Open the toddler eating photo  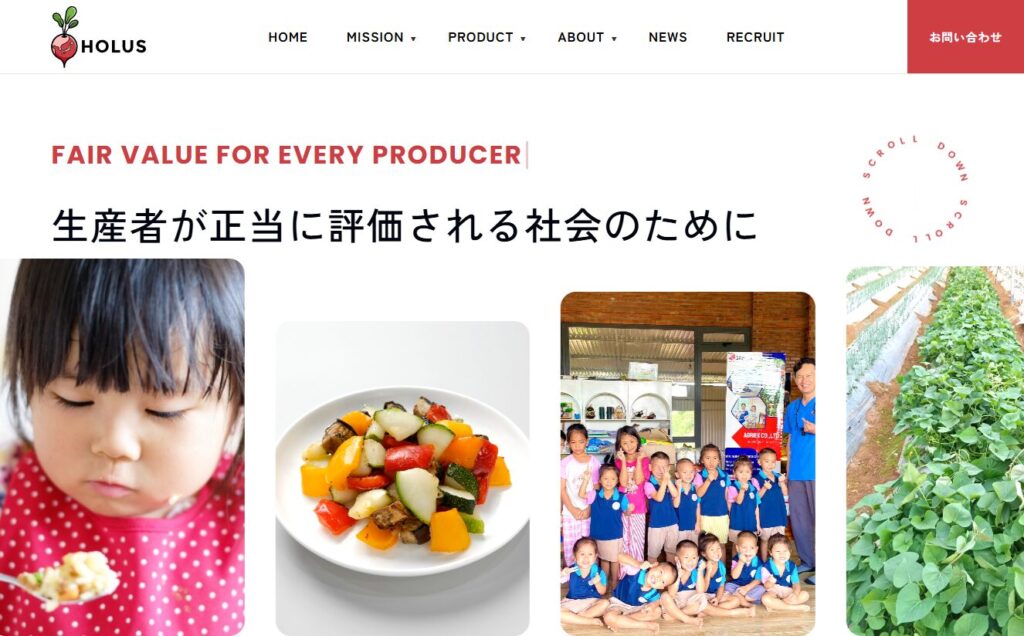122,447
